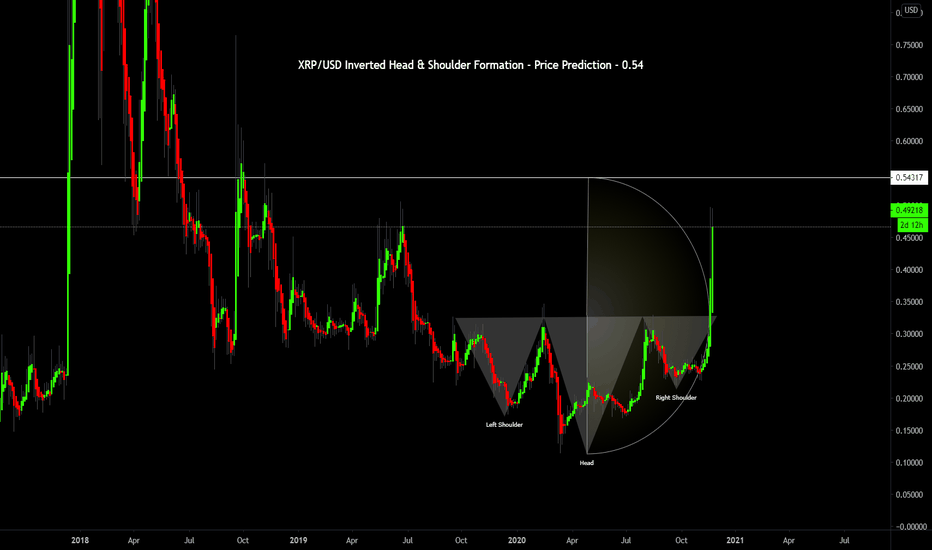Select the Right Shoulder annotation
The width and height of the screenshot is (932, 550).
tap(676, 397)
